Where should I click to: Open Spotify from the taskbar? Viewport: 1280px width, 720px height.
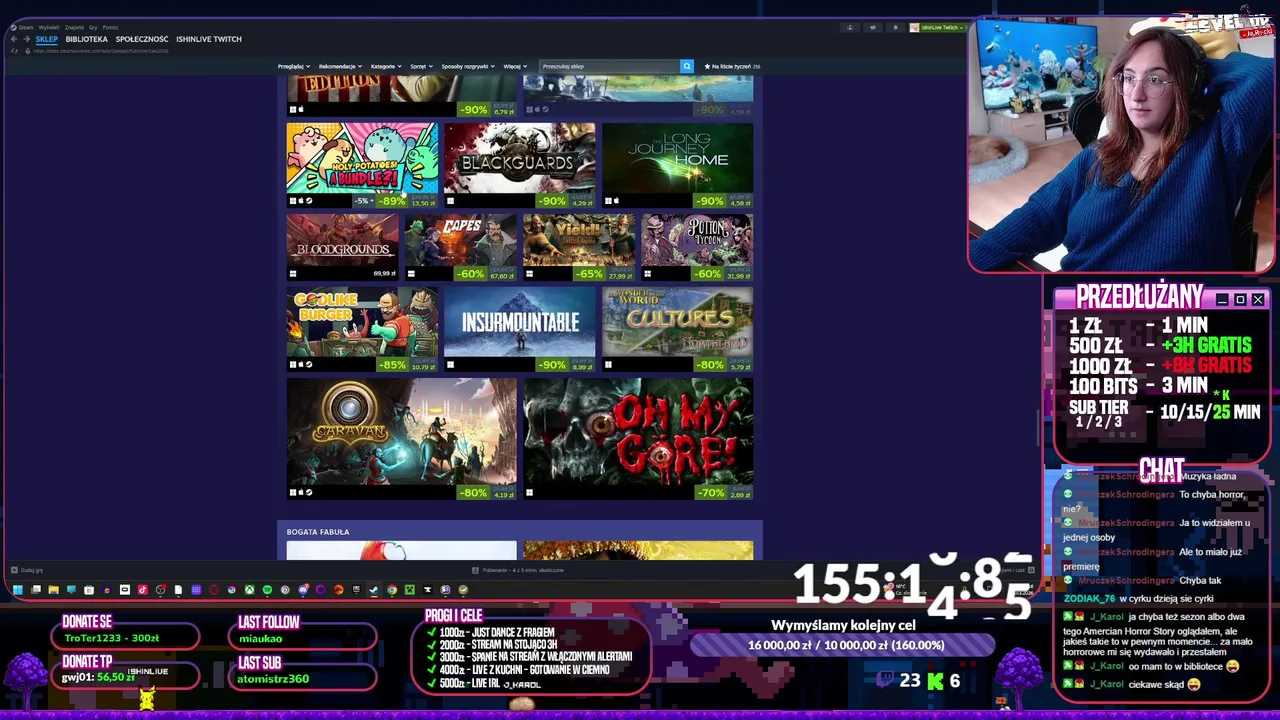coord(267,590)
